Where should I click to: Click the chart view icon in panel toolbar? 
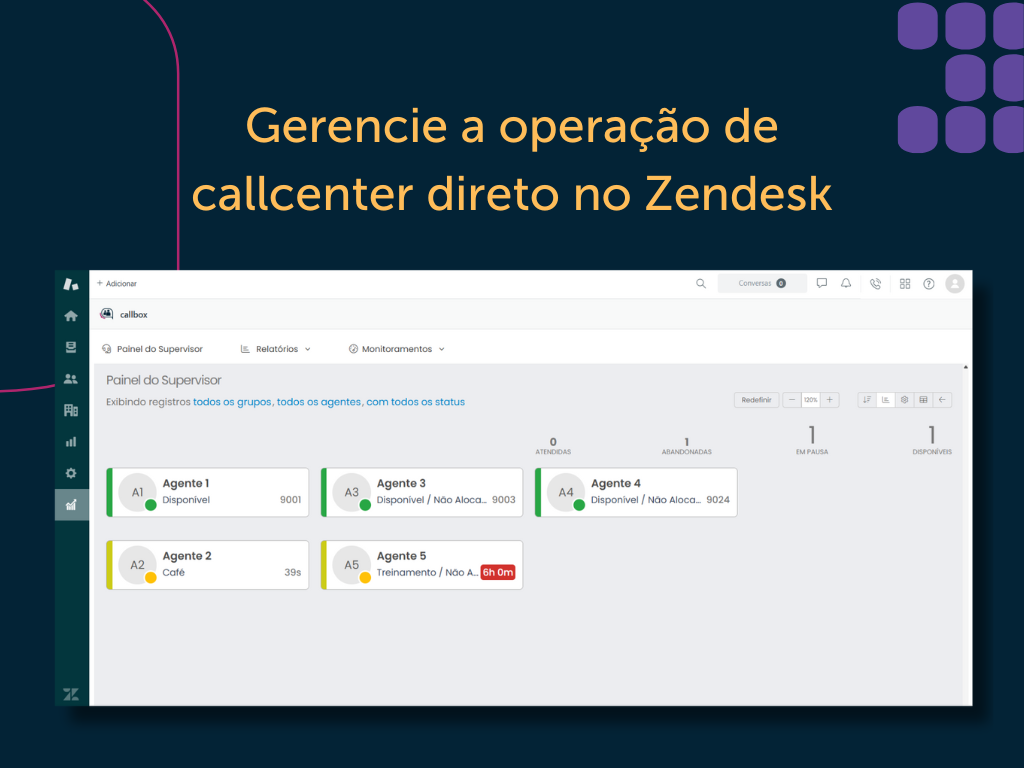tap(886, 400)
